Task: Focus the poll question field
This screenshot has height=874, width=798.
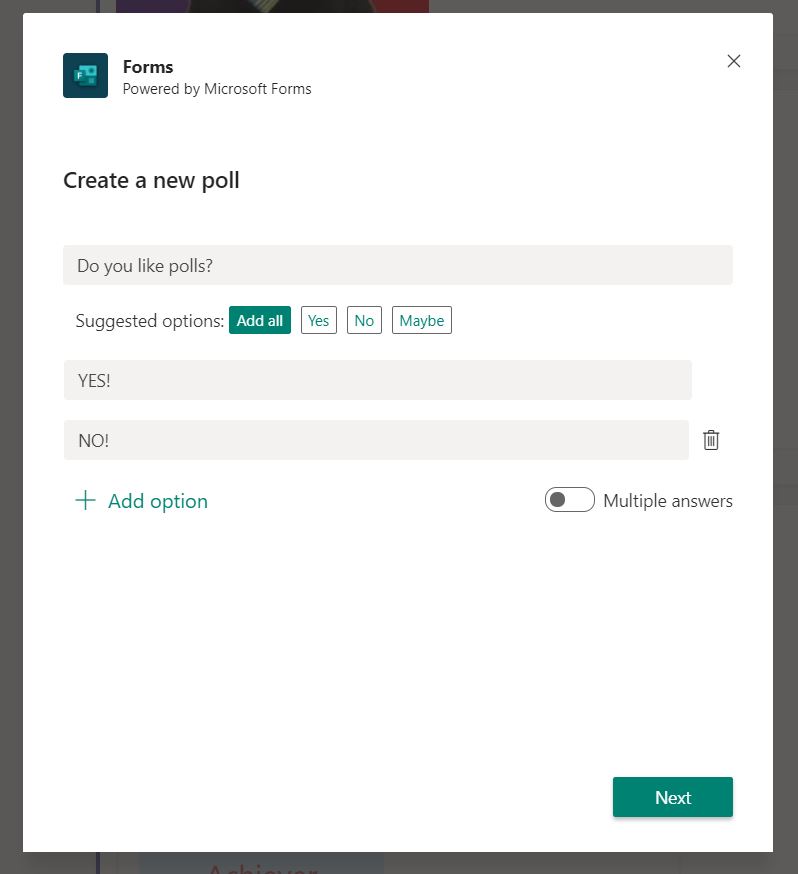Action: (397, 266)
